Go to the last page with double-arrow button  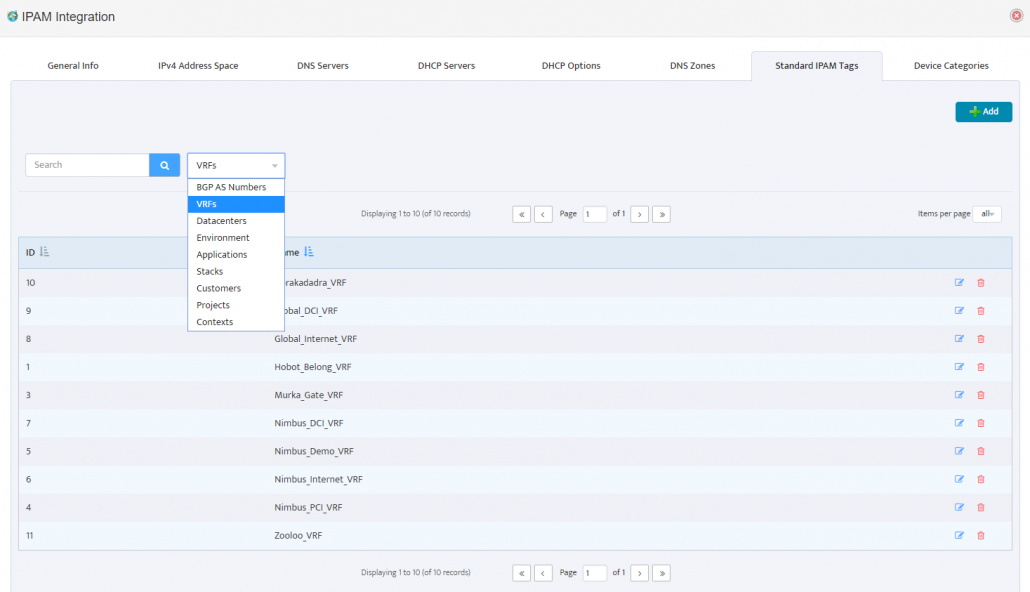(x=661, y=572)
